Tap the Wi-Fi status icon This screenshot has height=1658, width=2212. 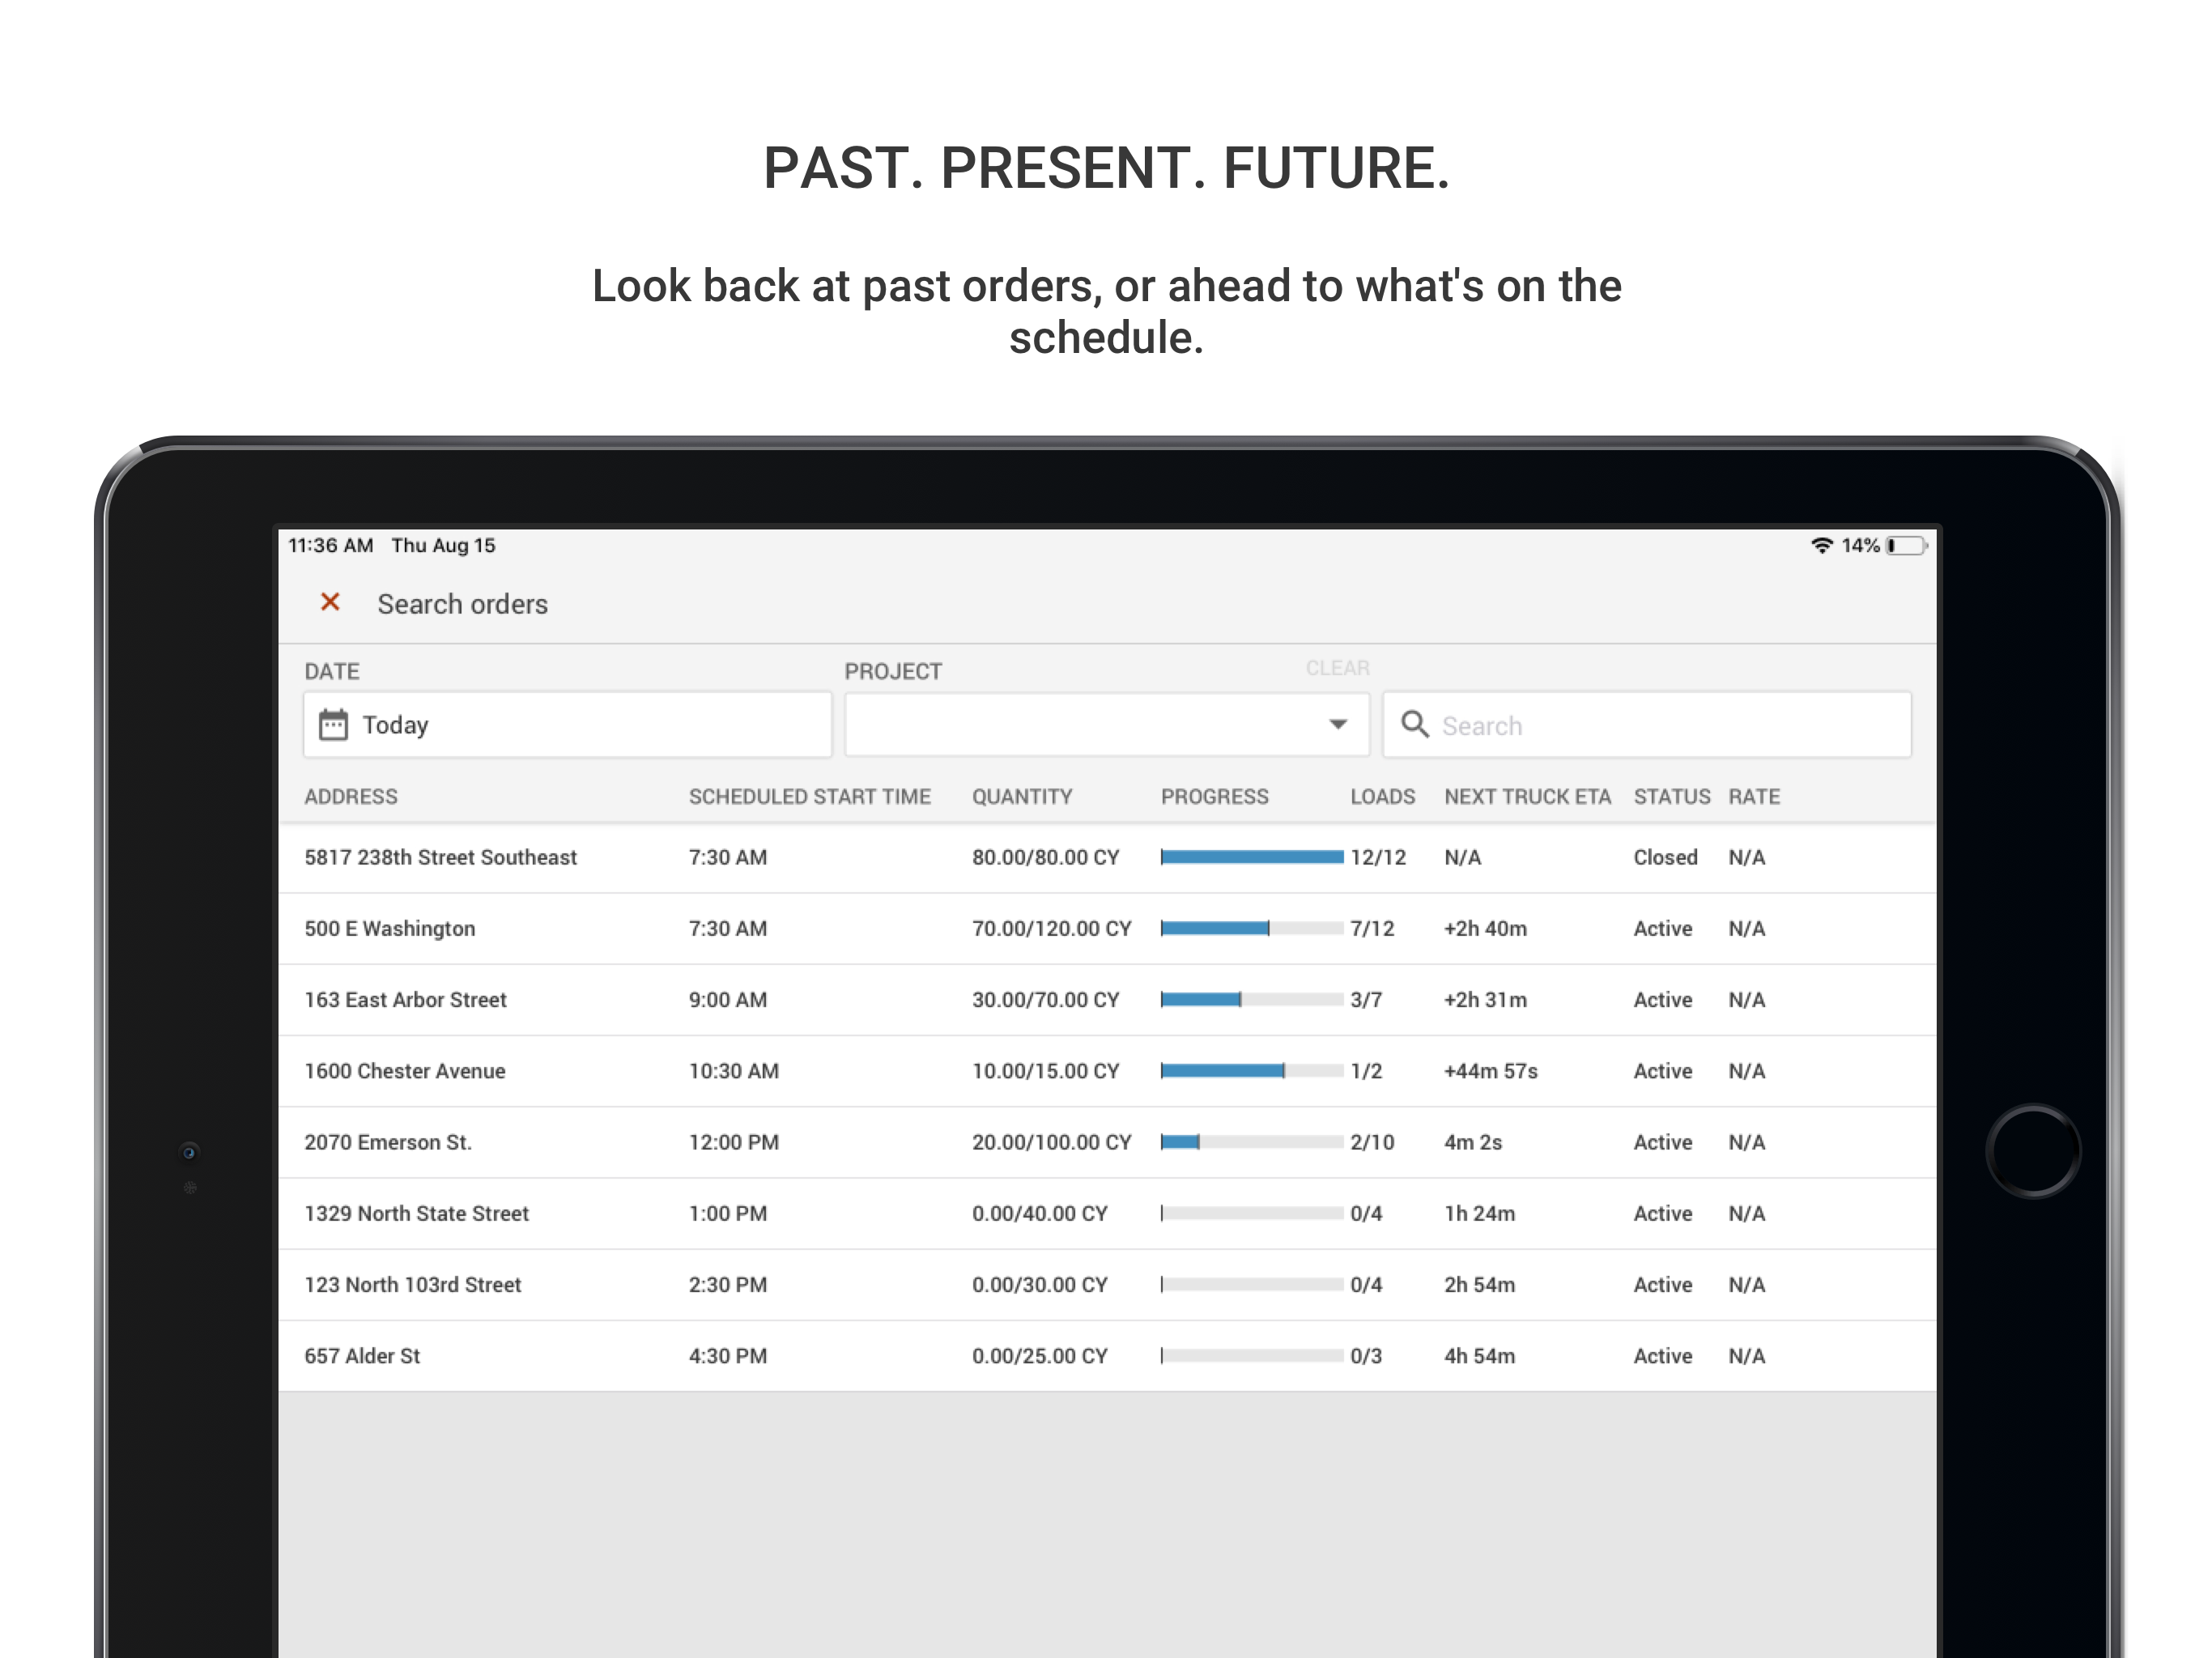pyautogui.click(x=1822, y=545)
